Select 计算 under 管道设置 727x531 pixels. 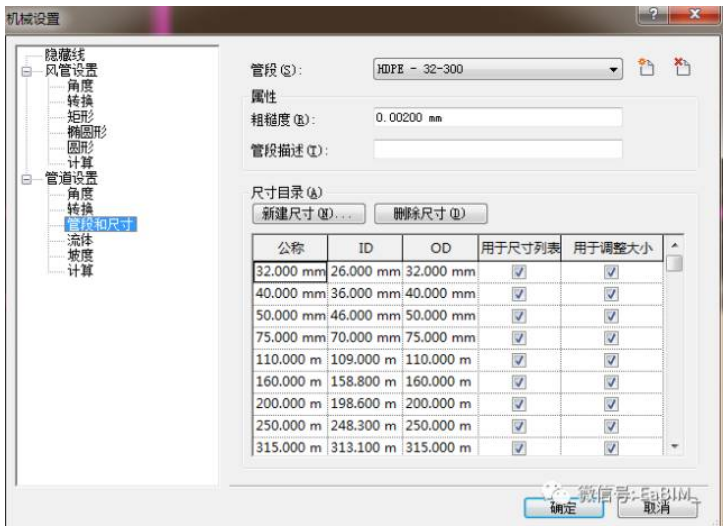80,270
